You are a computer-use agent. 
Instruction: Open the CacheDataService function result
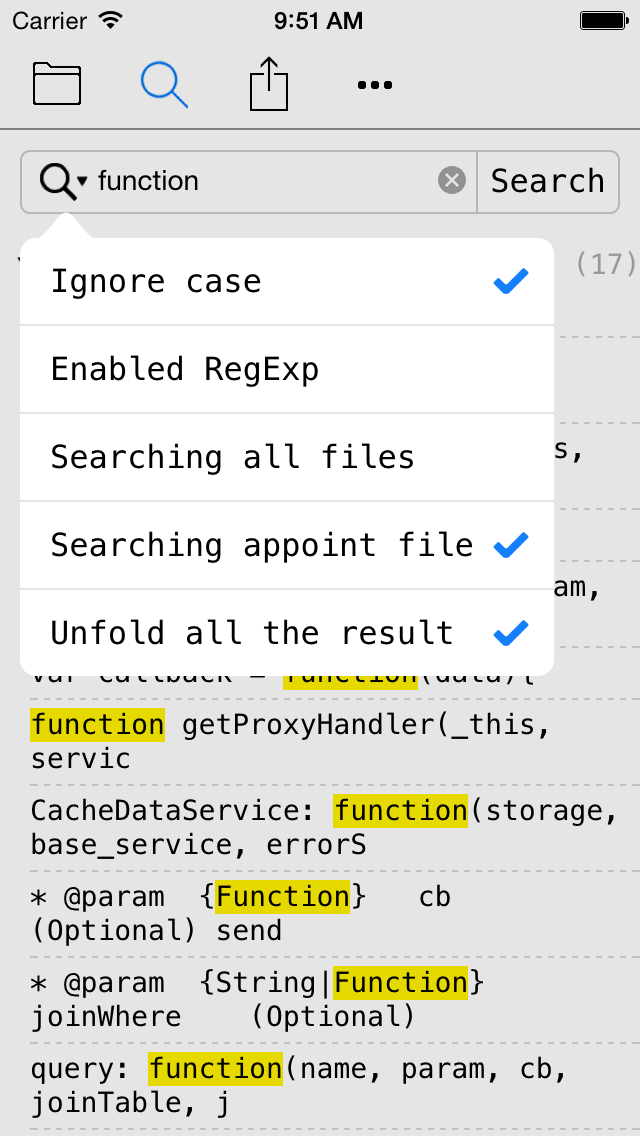point(320,828)
